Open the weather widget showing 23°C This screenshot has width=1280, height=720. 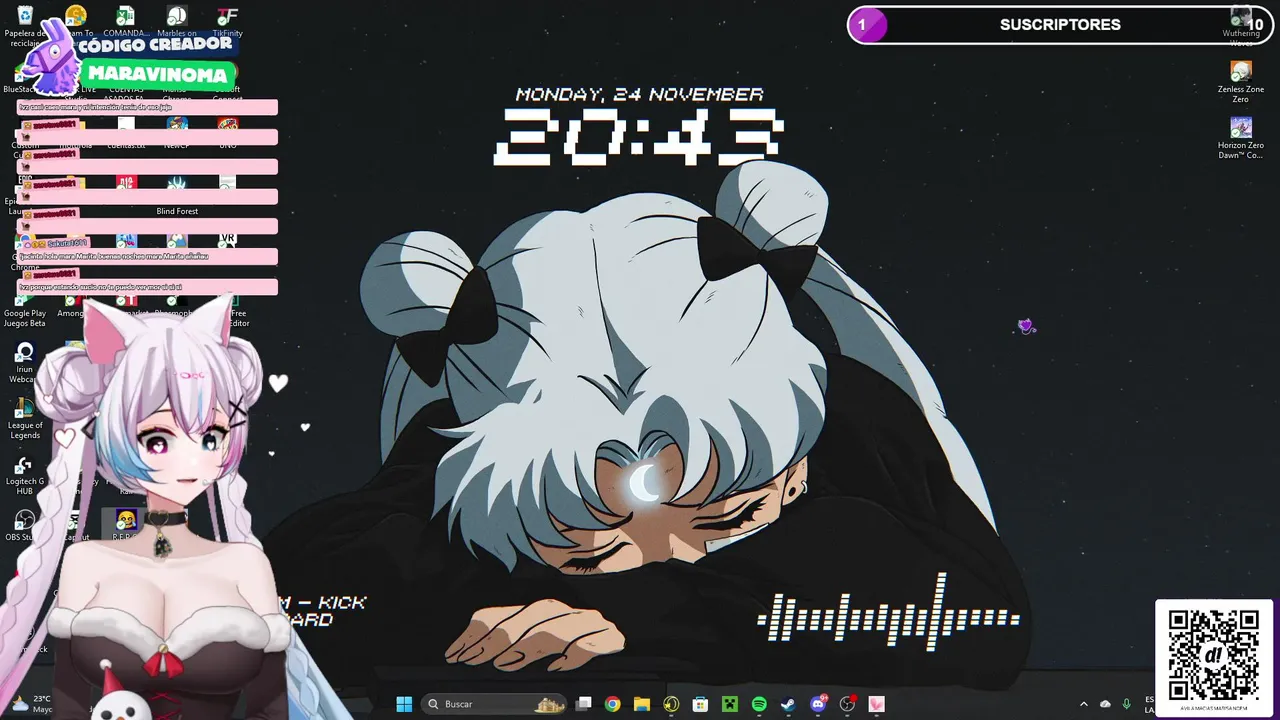[30, 704]
